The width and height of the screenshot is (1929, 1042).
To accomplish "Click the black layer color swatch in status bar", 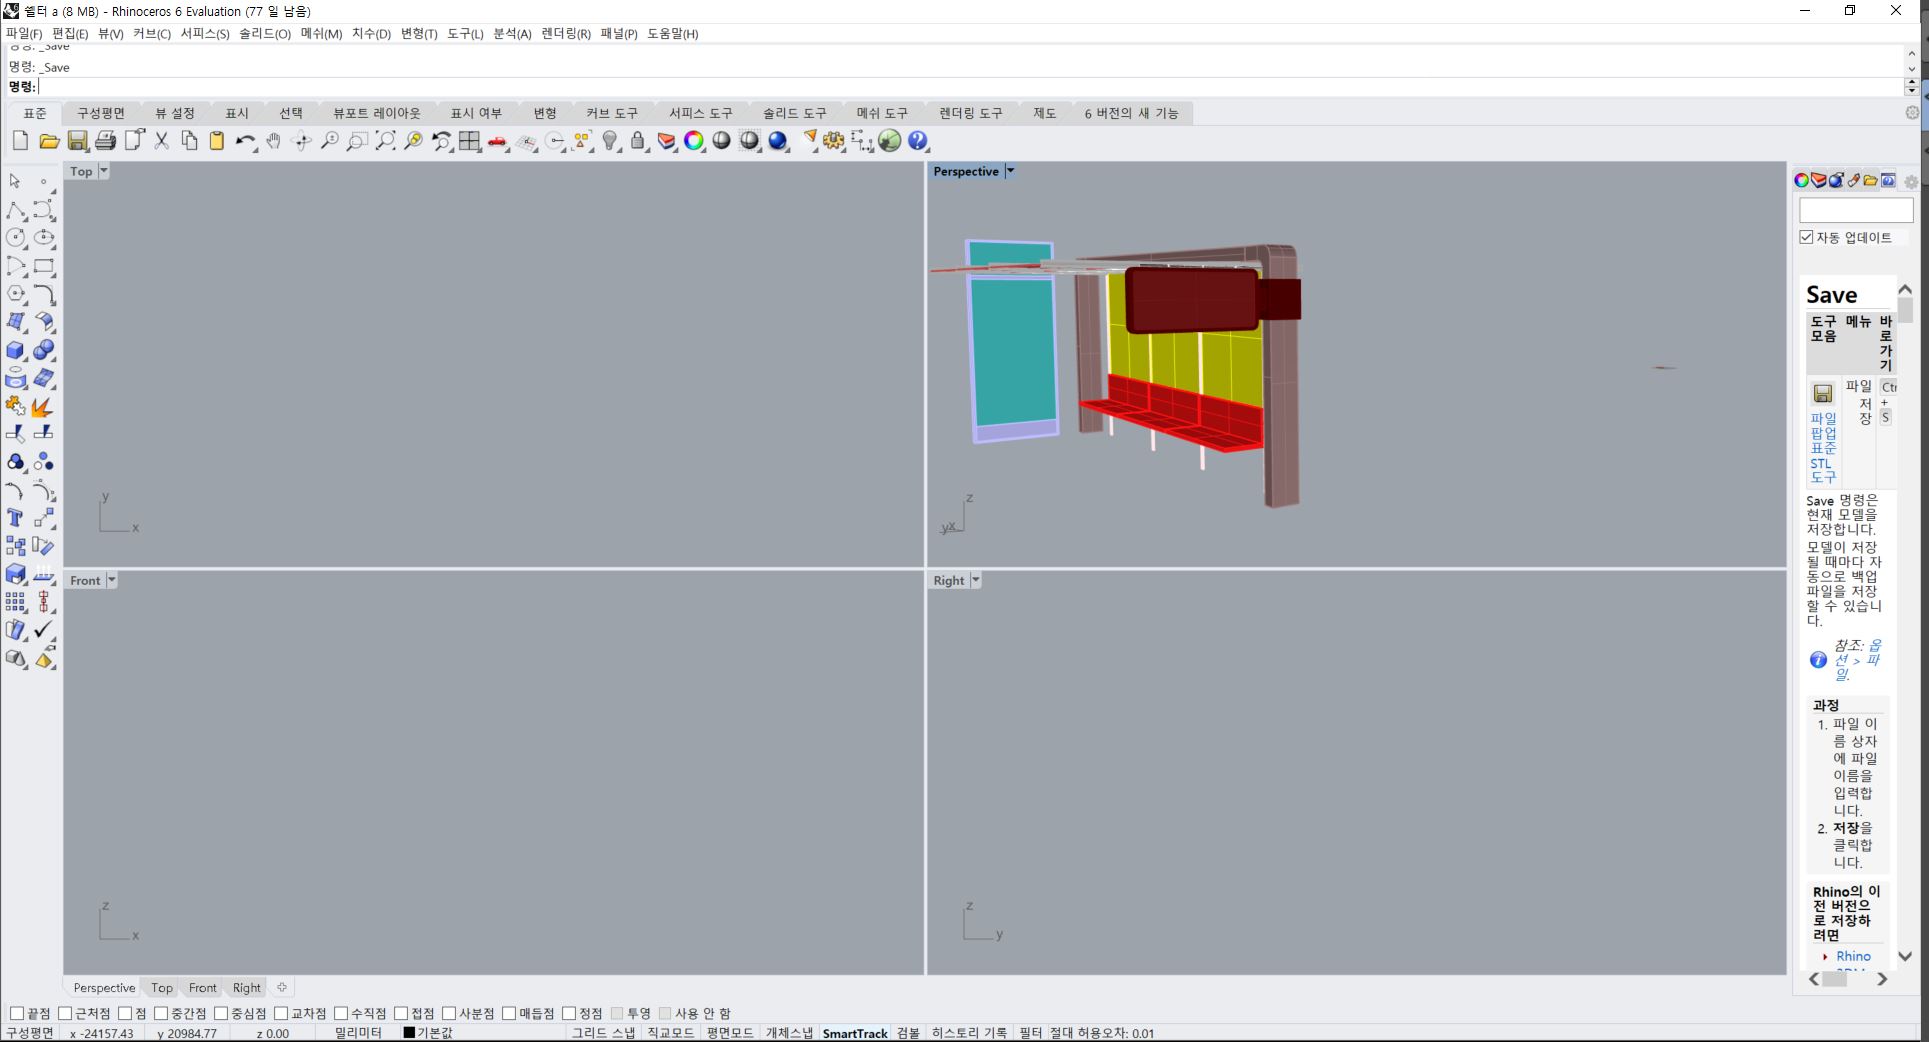I will (409, 1033).
